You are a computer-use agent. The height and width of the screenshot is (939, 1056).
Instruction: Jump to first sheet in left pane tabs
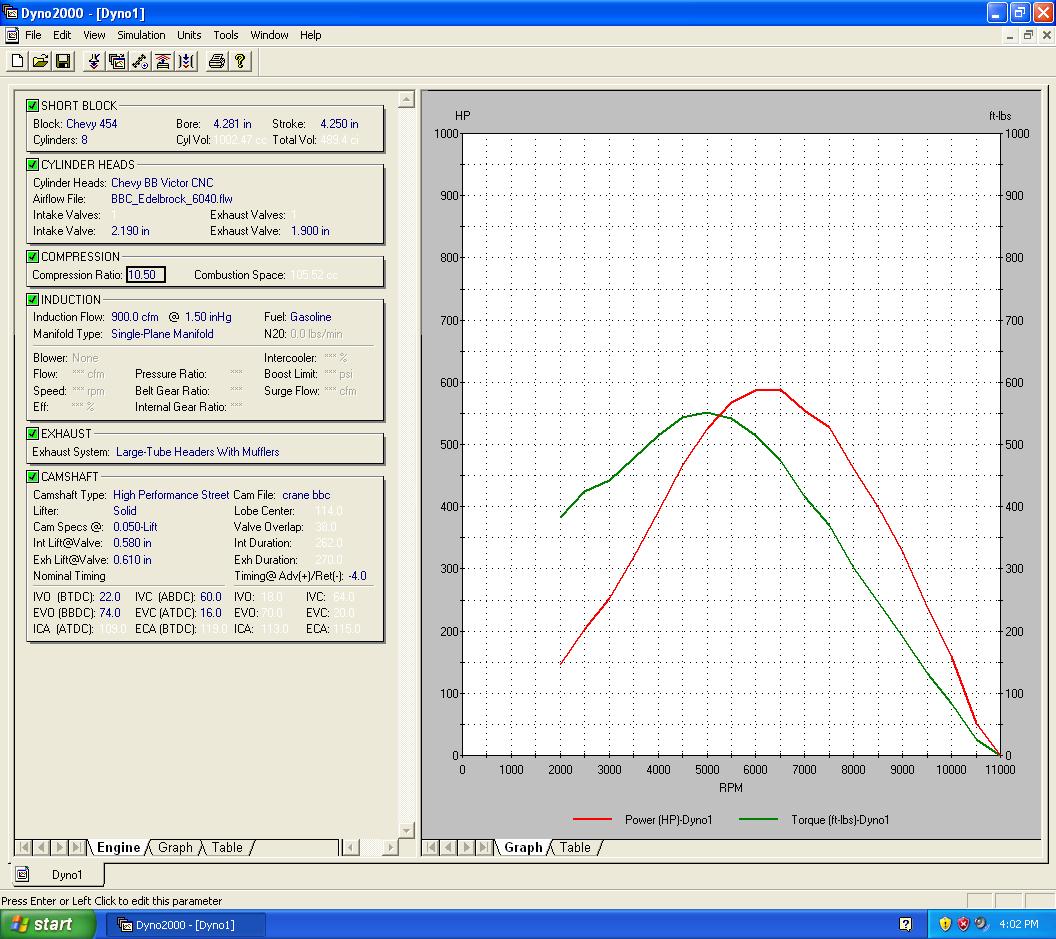pyautogui.click(x=24, y=847)
